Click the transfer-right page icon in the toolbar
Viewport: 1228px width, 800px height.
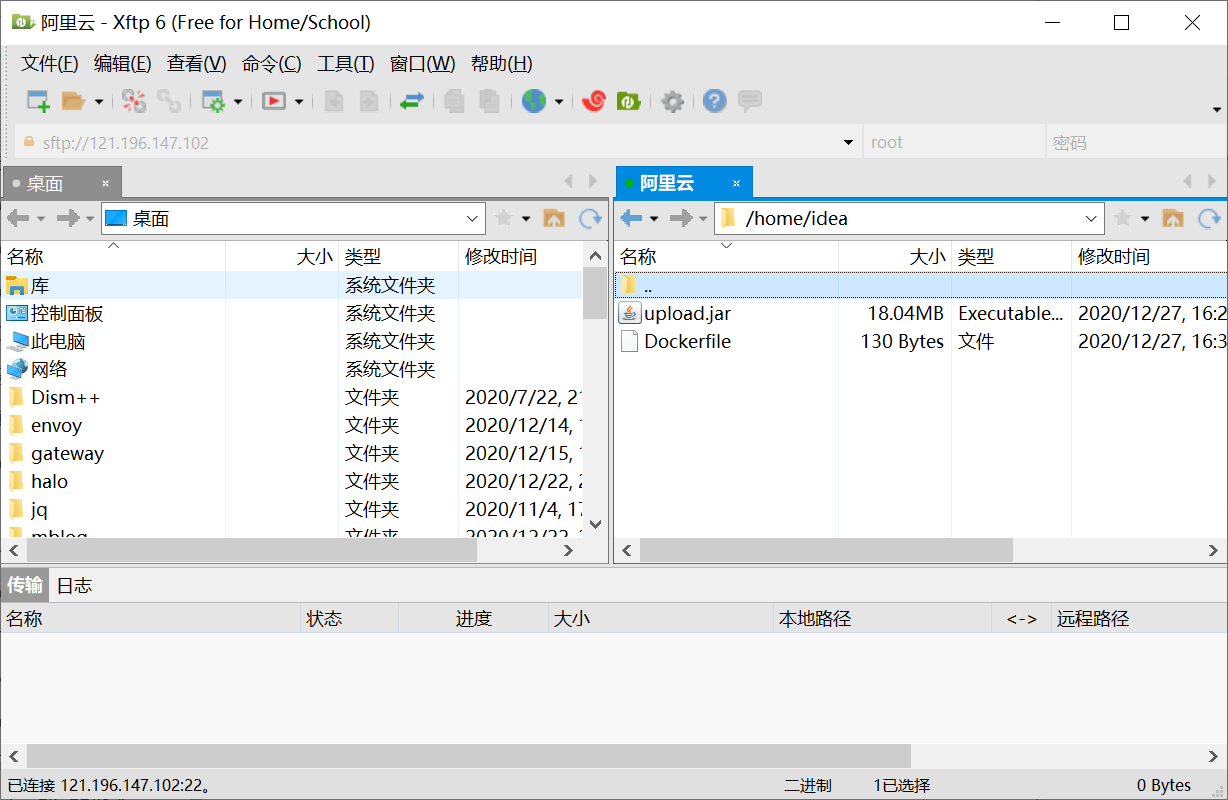pos(369,101)
